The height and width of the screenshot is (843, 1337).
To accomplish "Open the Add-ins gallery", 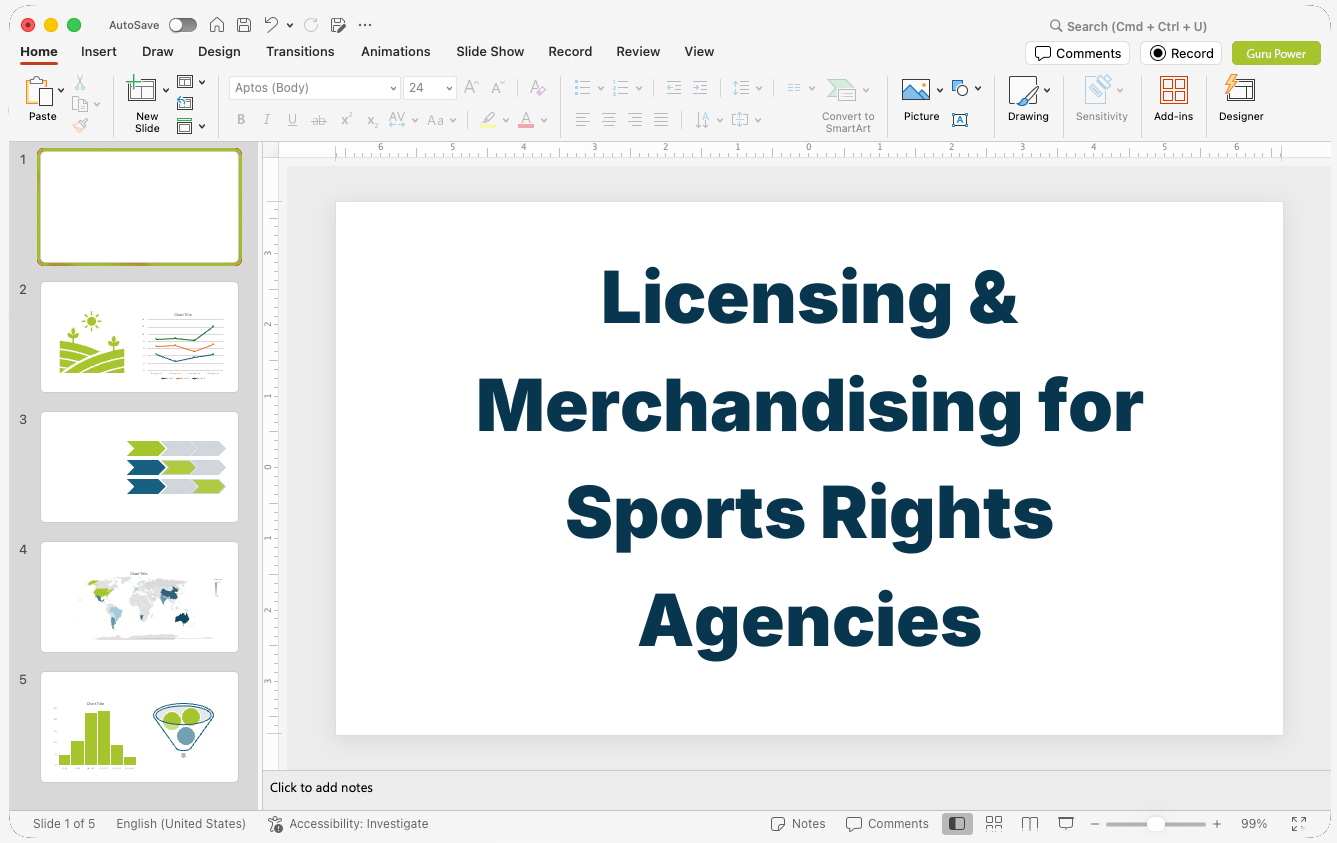I will click(x=1173, y=99).
